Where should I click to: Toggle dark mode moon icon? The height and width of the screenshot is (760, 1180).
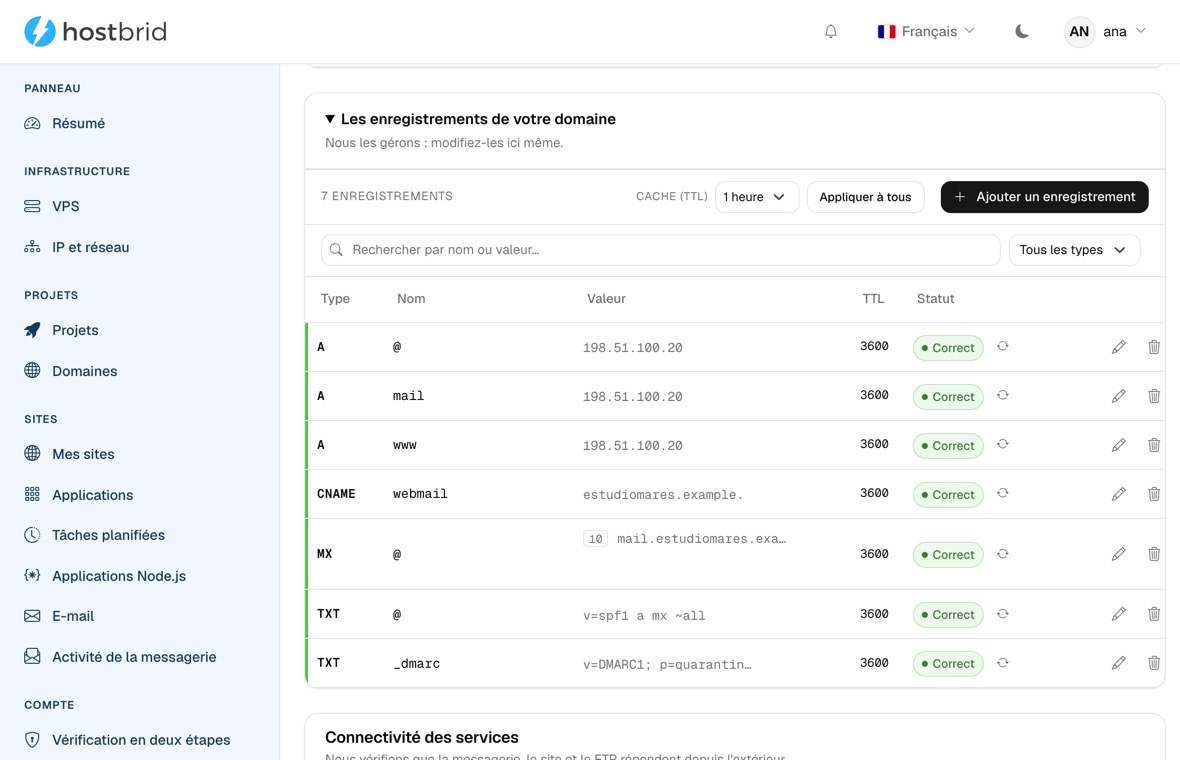(x=1021, y=32)
